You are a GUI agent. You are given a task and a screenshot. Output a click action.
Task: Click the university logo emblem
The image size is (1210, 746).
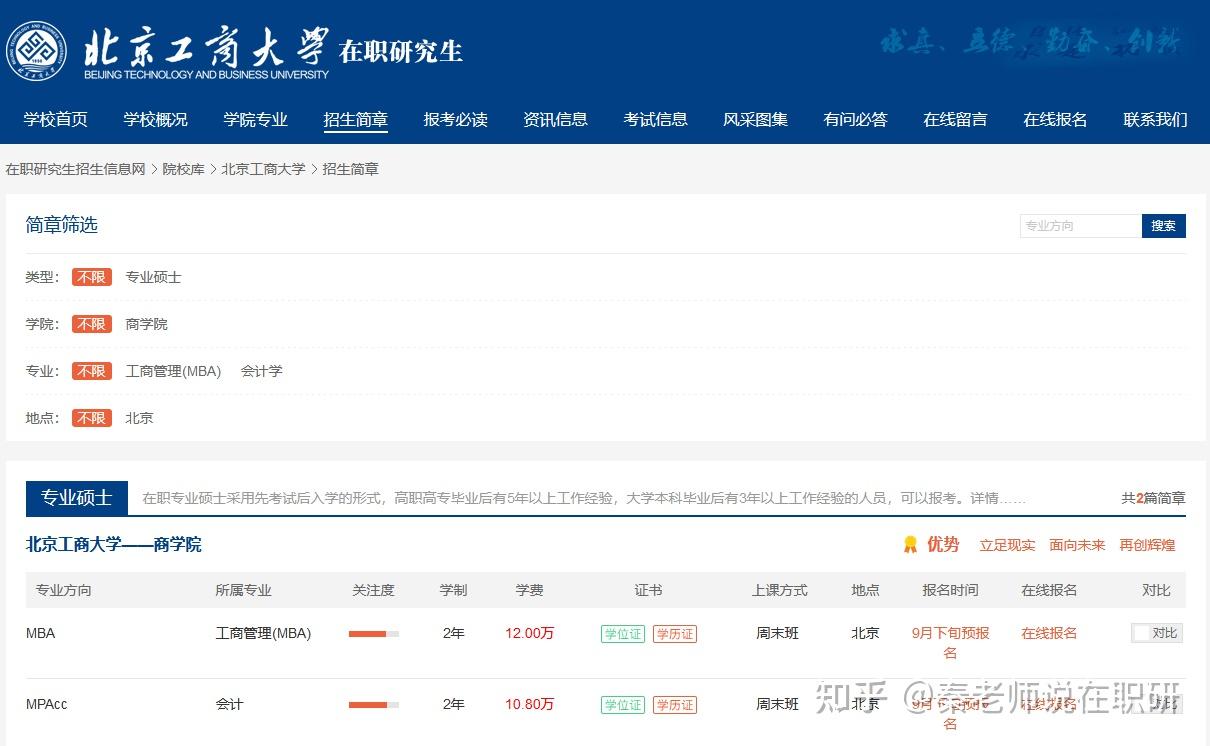point(37,51)
